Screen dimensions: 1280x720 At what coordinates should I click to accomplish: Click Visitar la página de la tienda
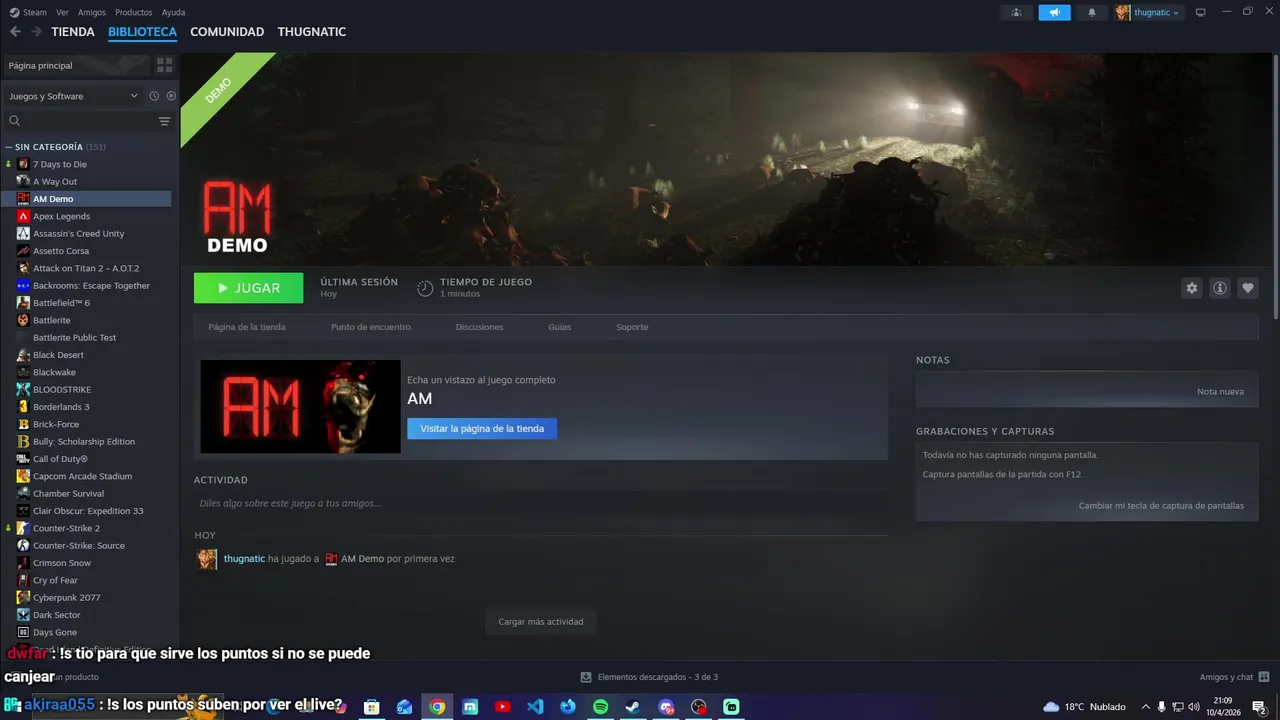click(482, 428)
